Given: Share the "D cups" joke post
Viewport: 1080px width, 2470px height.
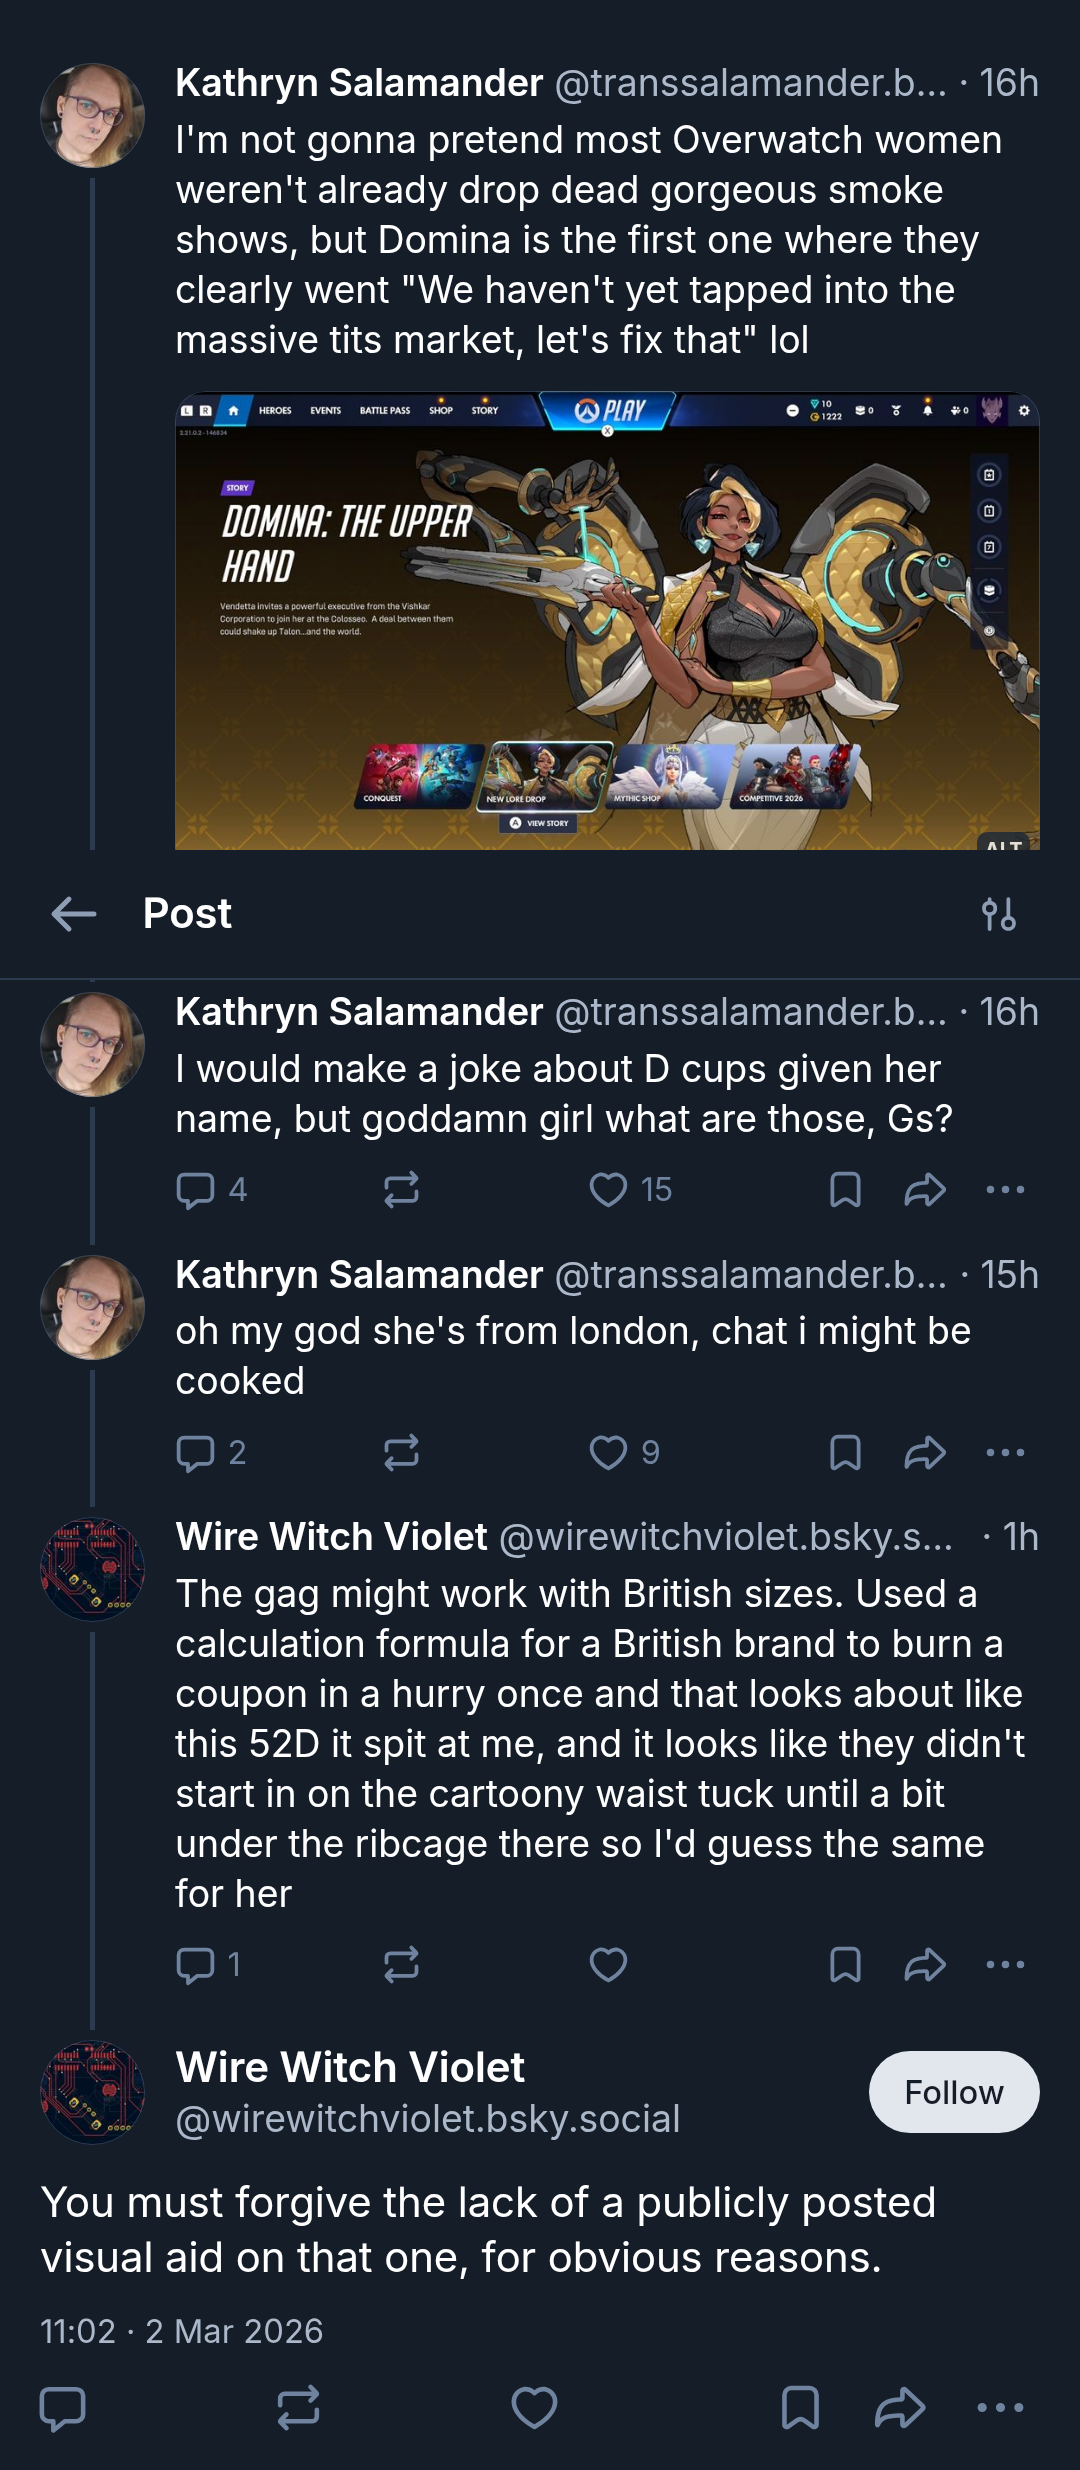Looking at the screenshot, I should 925,1189.
